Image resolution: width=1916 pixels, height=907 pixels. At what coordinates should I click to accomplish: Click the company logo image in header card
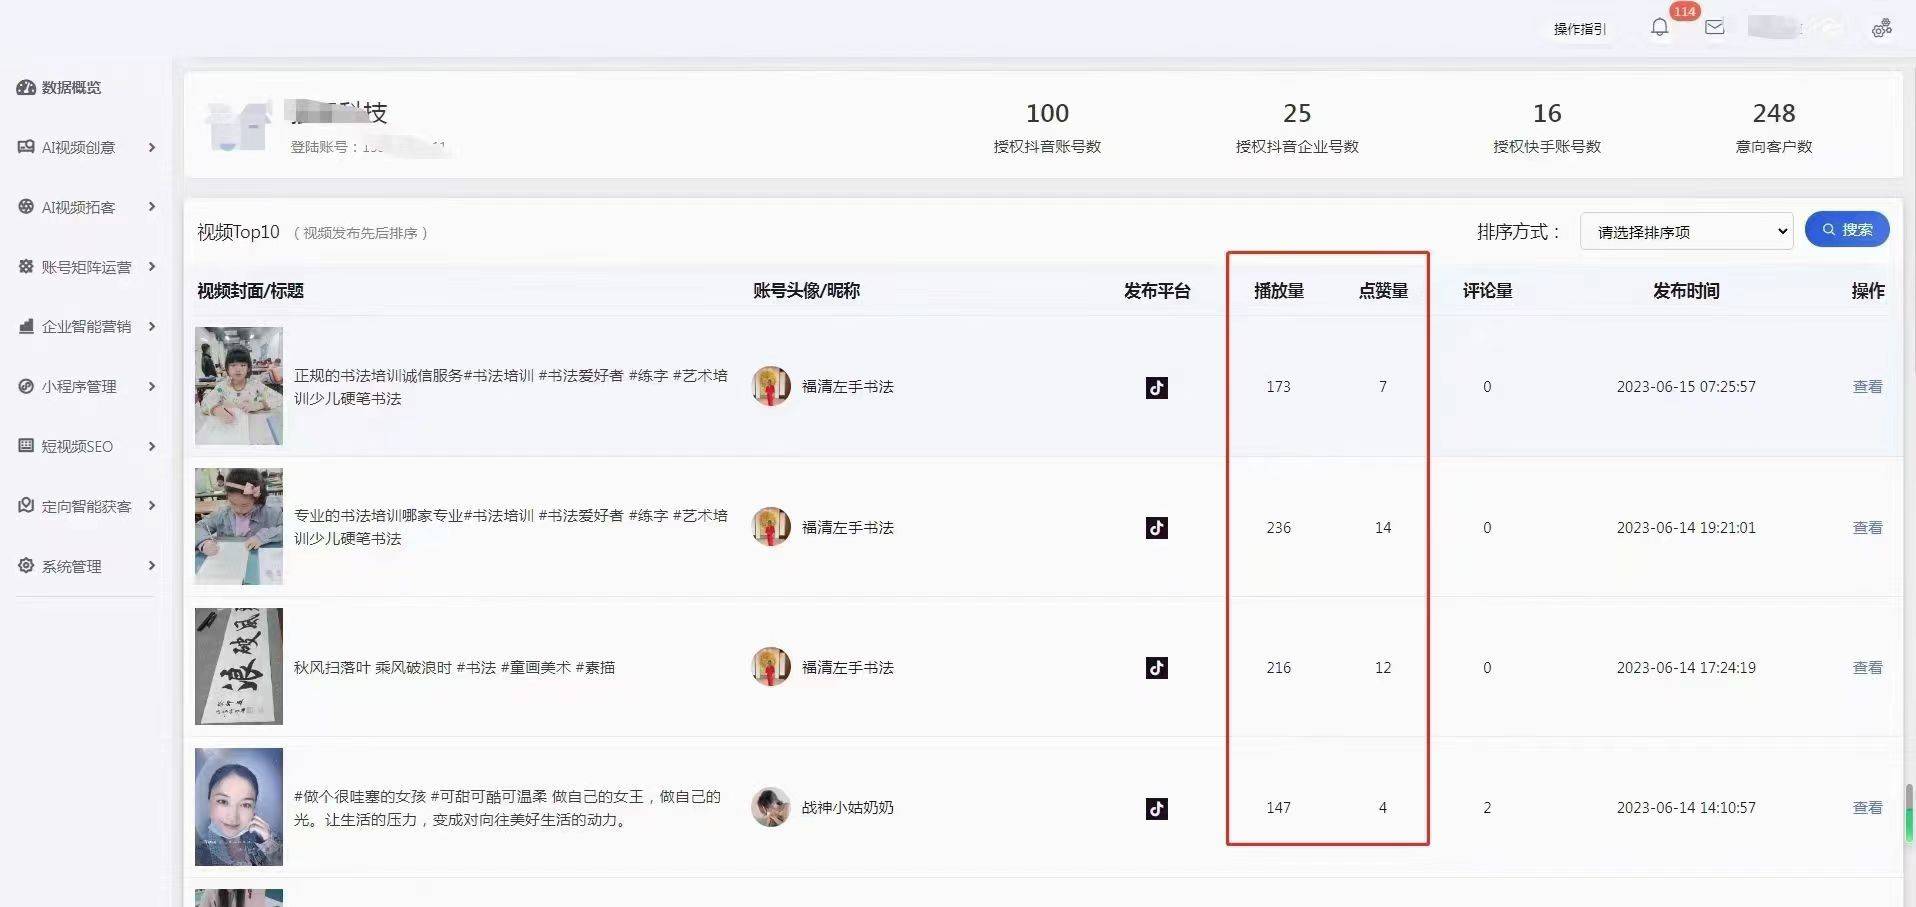239,125
